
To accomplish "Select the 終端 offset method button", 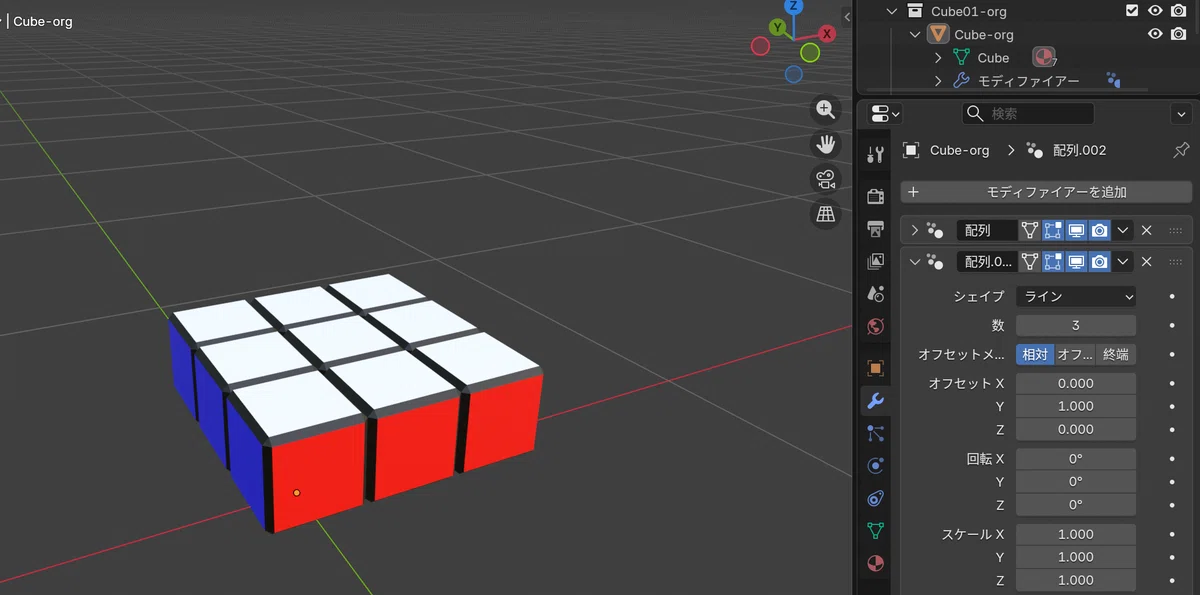I will tap(1117, 354).
